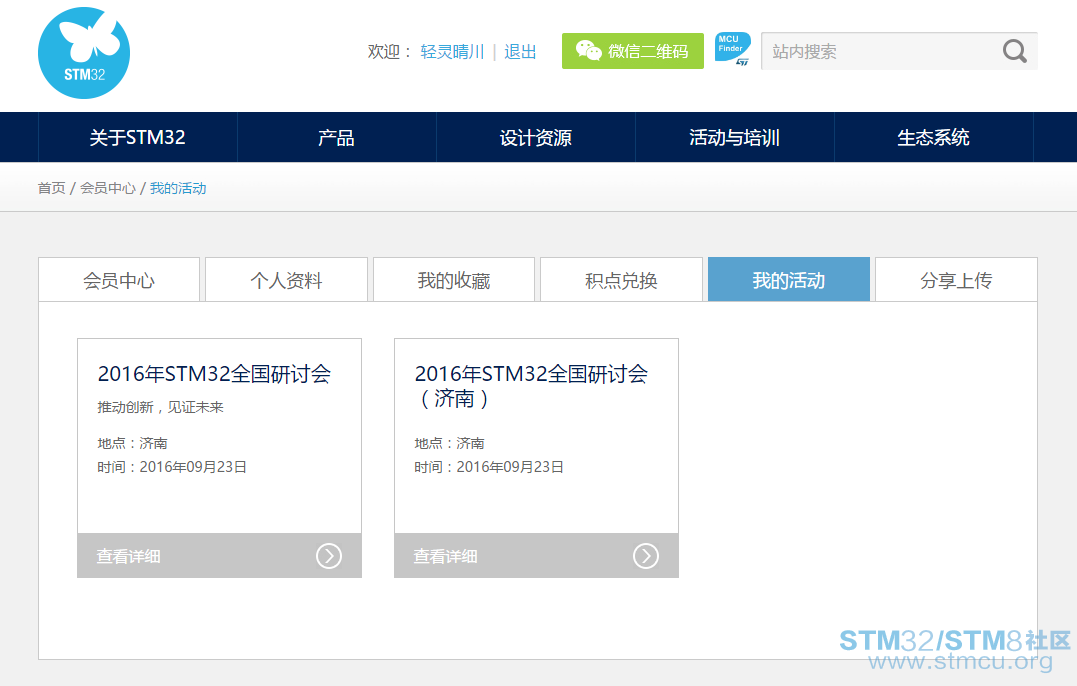The width and height of the screenshot is (1077, 686).
Task: Switch to the 分享上传 tab
Action: [956, 279]
